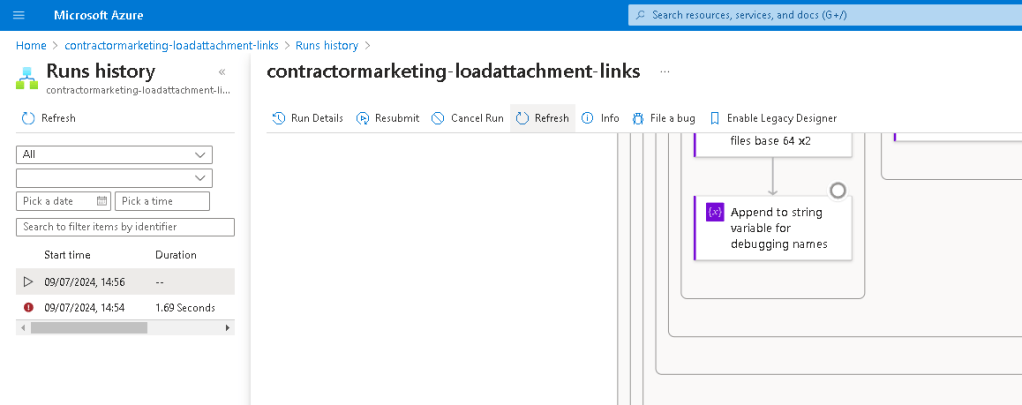Open the files base 64 x2 action card
The image size is (1022, 405).
(x=773, y=144)
